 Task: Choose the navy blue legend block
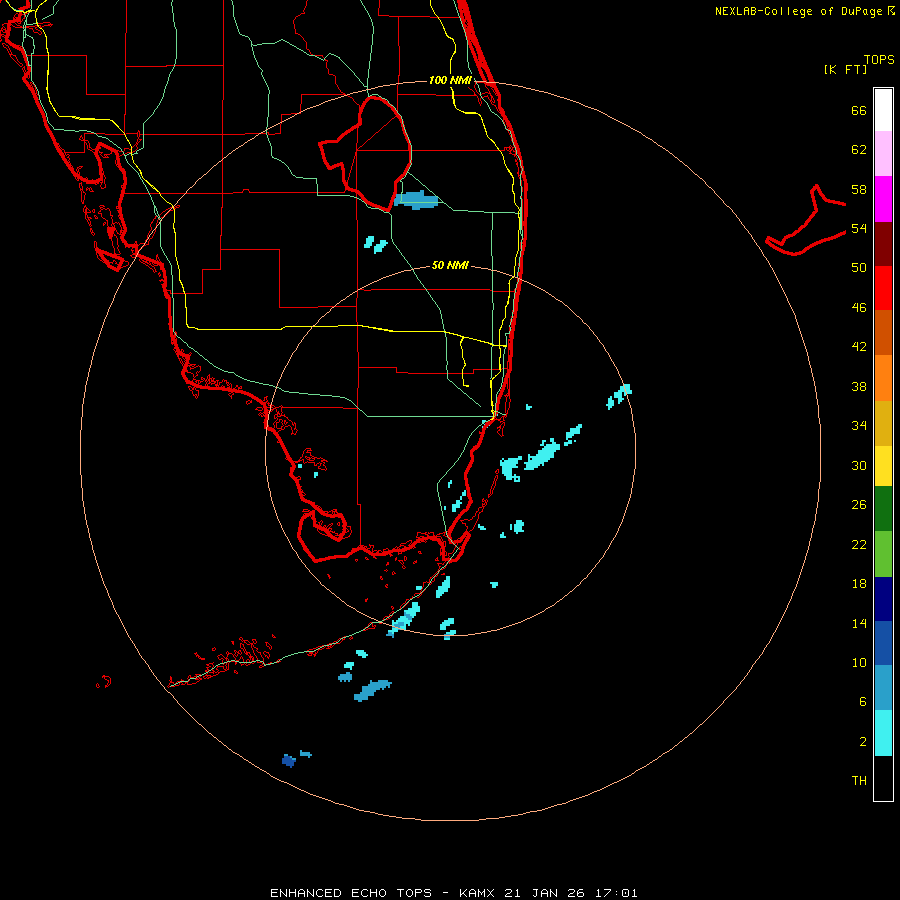click(x=883, y=599)
